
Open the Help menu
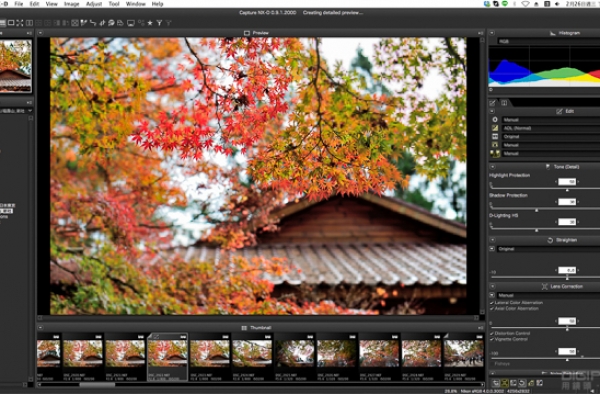158,4
